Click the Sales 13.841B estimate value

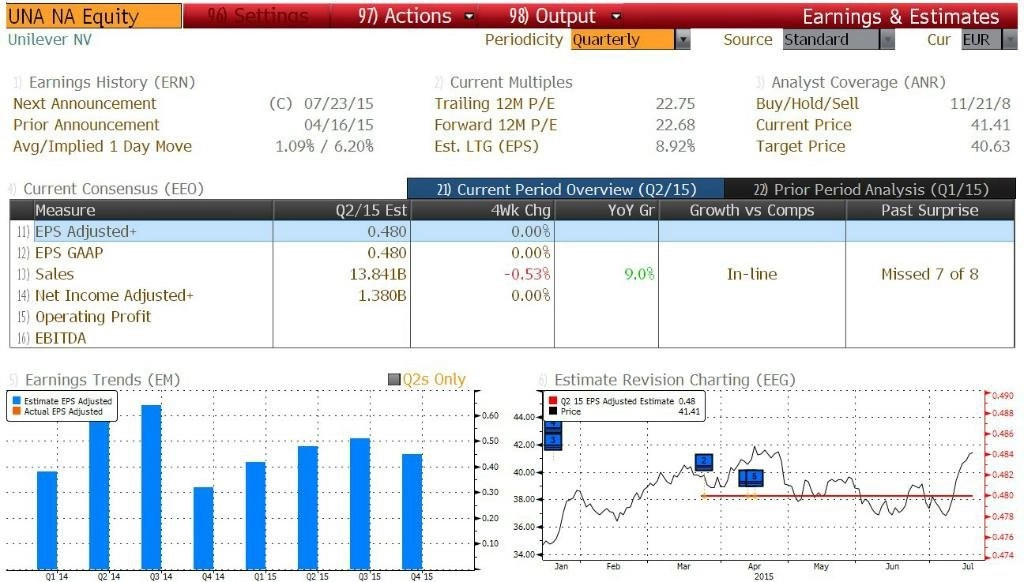coord(378,274)
